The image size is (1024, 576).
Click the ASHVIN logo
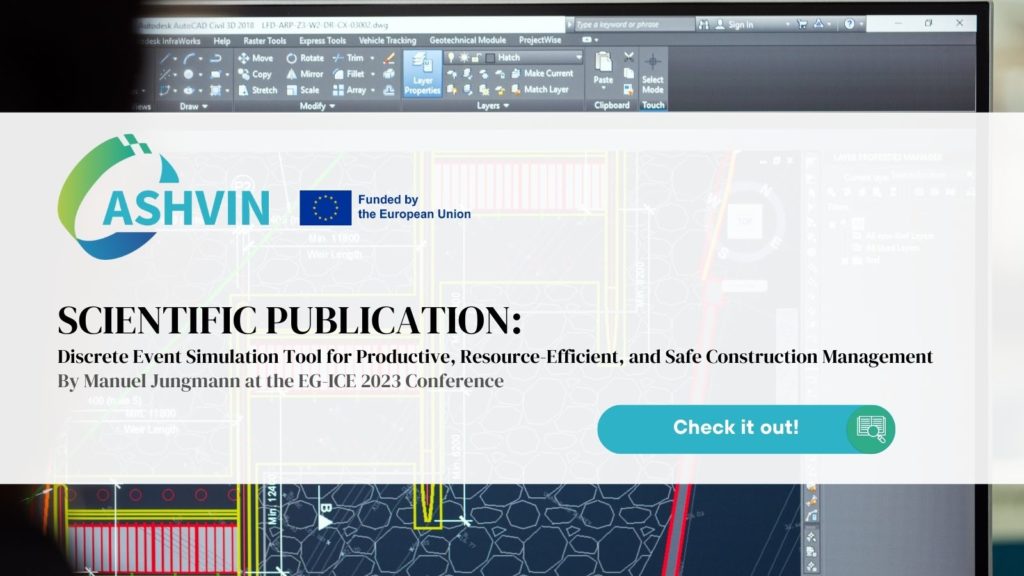(163, 197)
